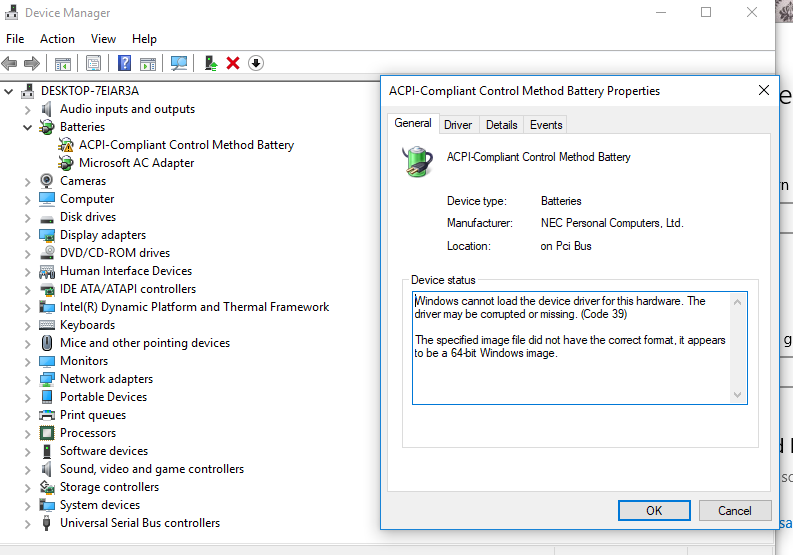Image resolution: width=793 pixels, height=555 pixels.
Task: Expand Human Interface Devices
Action: click(x=27, y=271)
